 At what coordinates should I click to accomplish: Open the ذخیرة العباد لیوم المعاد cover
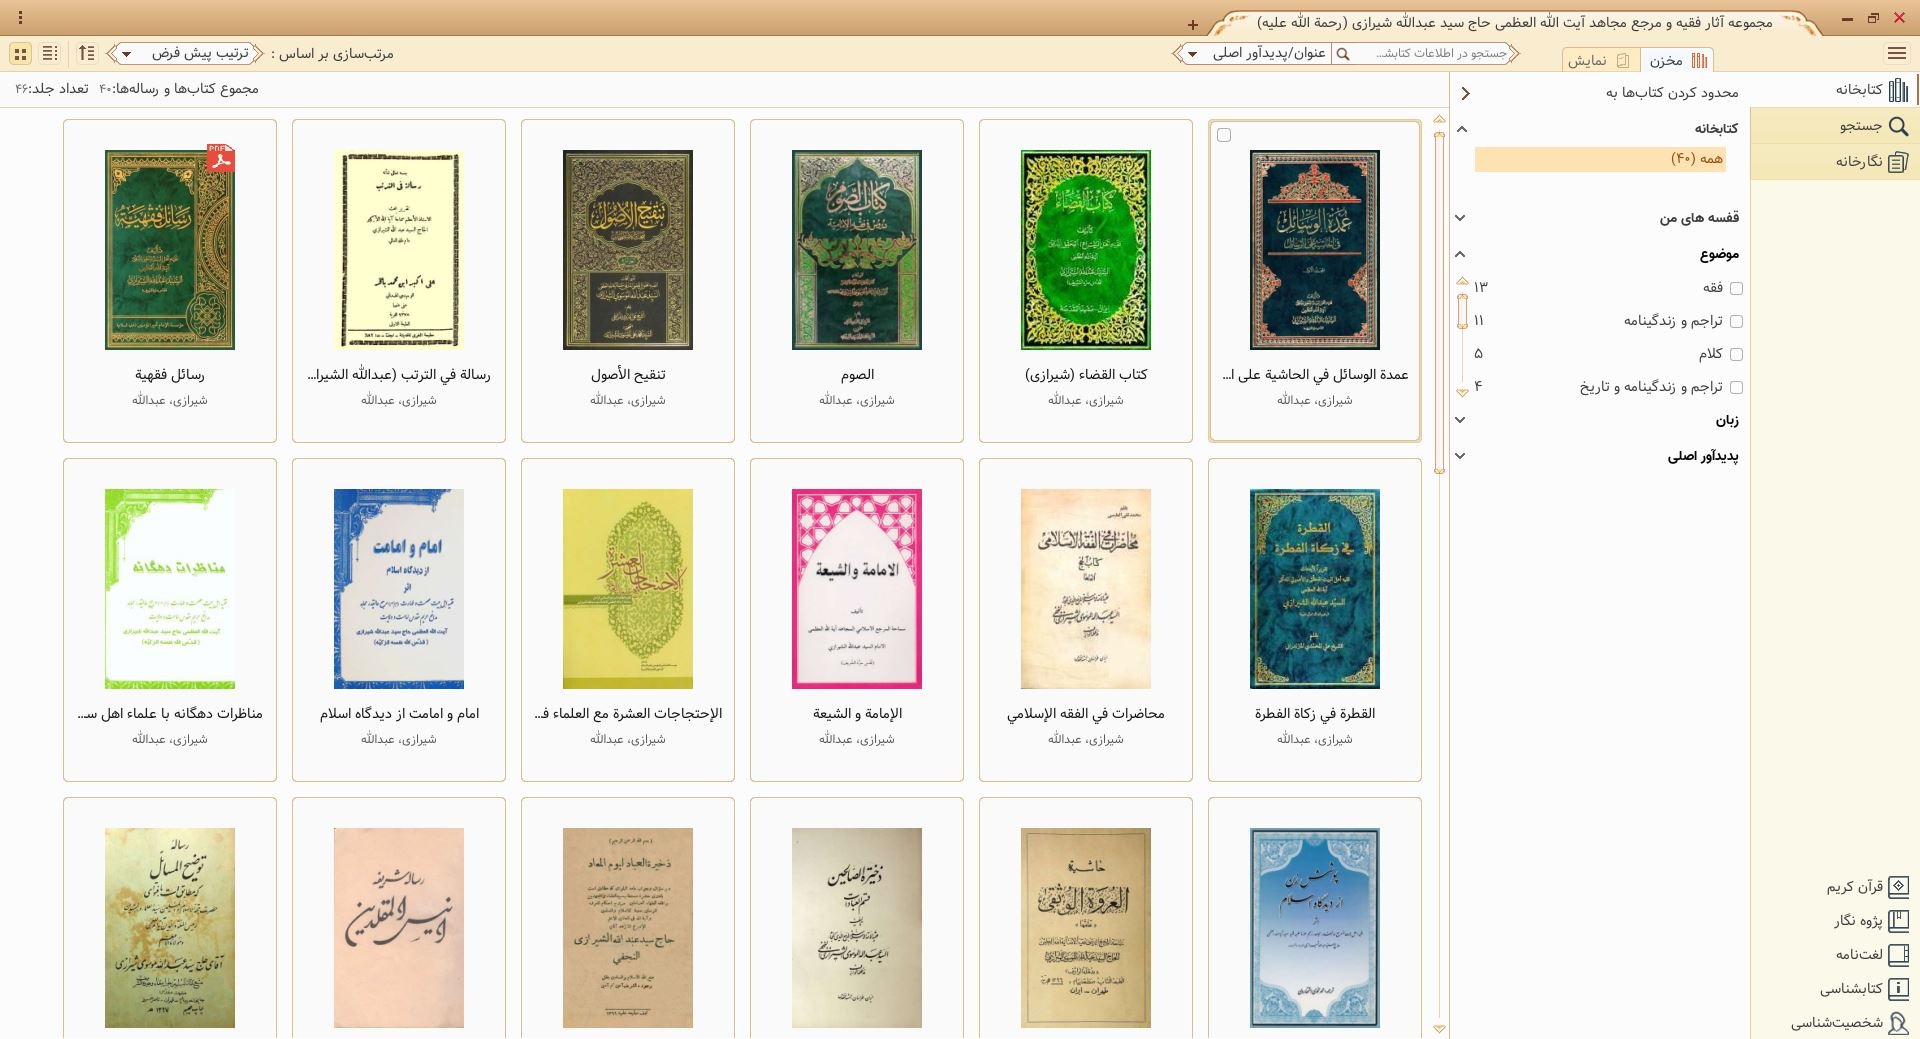tap(628, 928)
